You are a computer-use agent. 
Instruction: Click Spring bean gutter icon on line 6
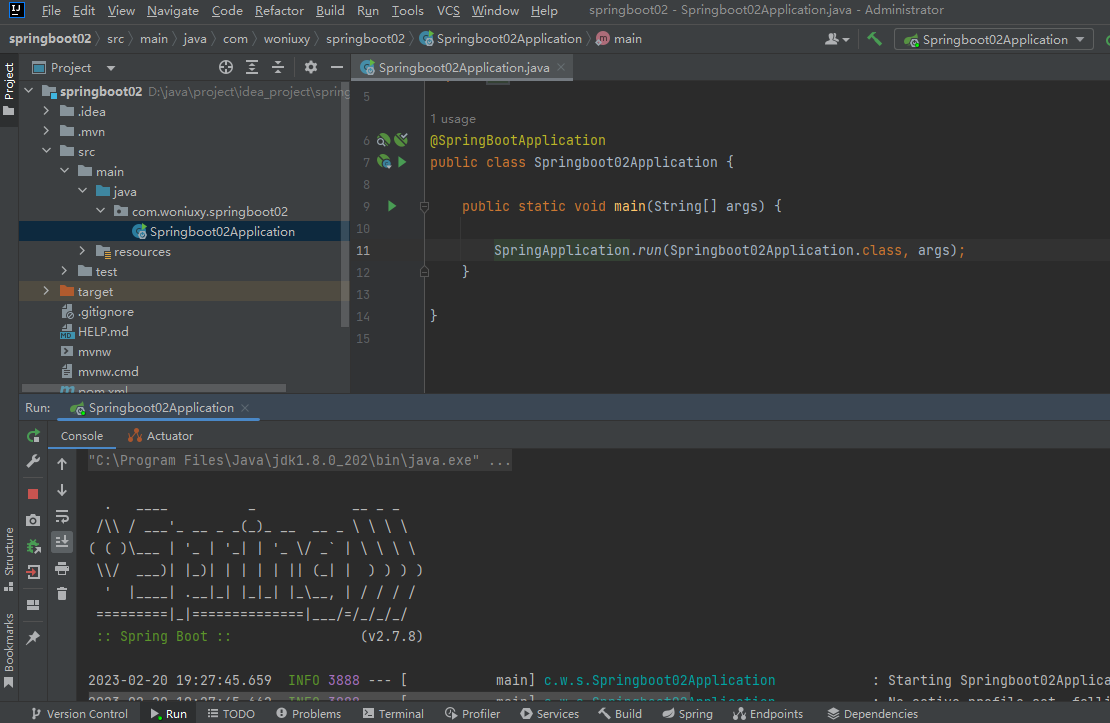click(383, 140)
